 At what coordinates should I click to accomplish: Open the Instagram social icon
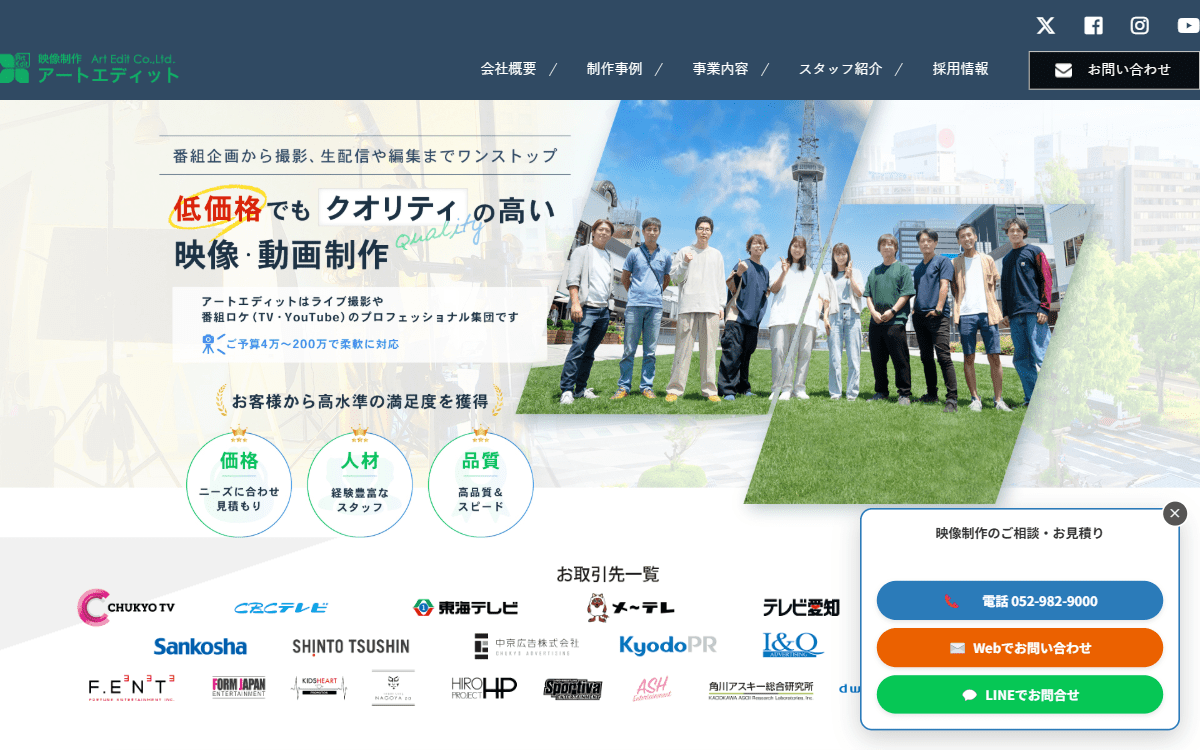[x=1140, y=26]
